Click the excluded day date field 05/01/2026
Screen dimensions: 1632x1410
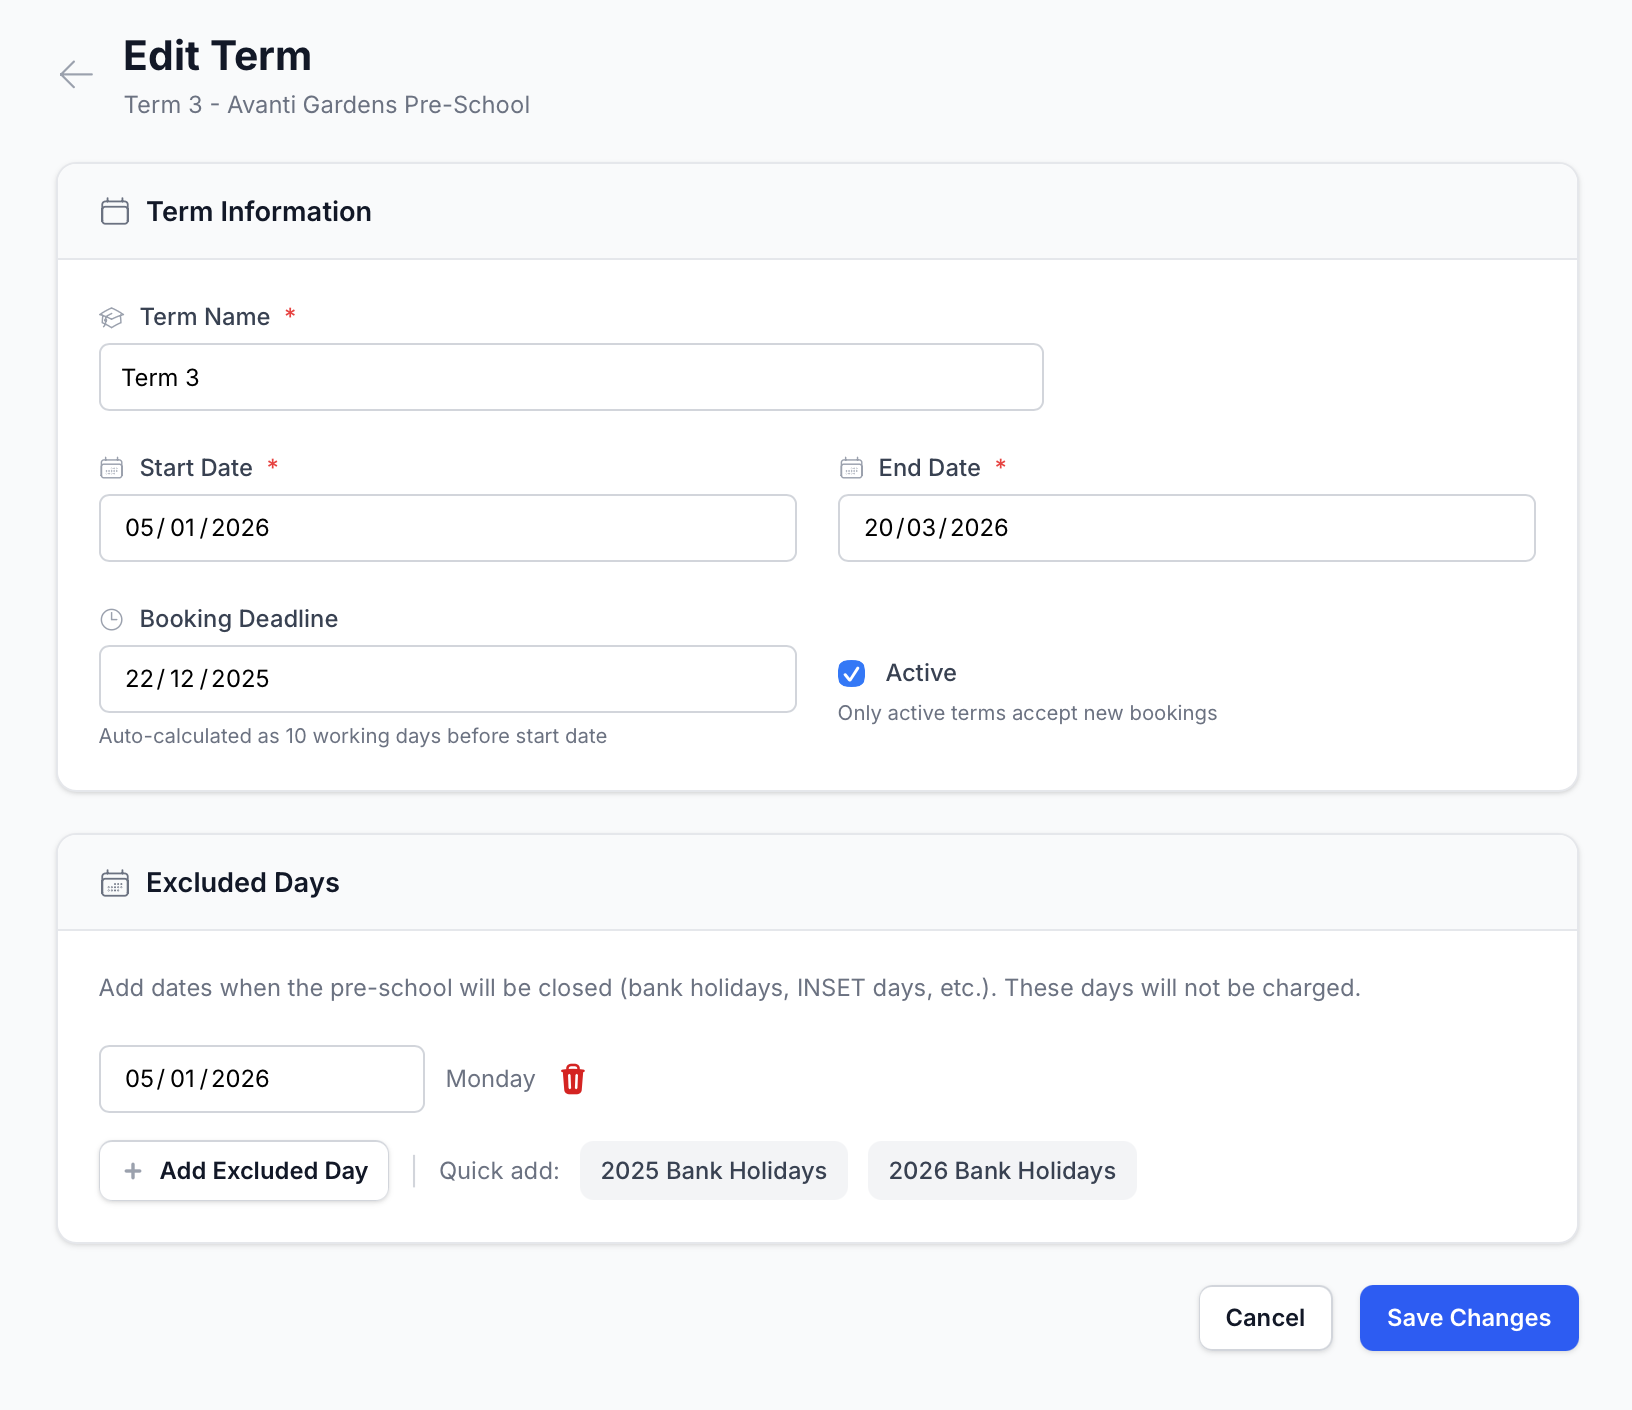tap(261, 1079)
